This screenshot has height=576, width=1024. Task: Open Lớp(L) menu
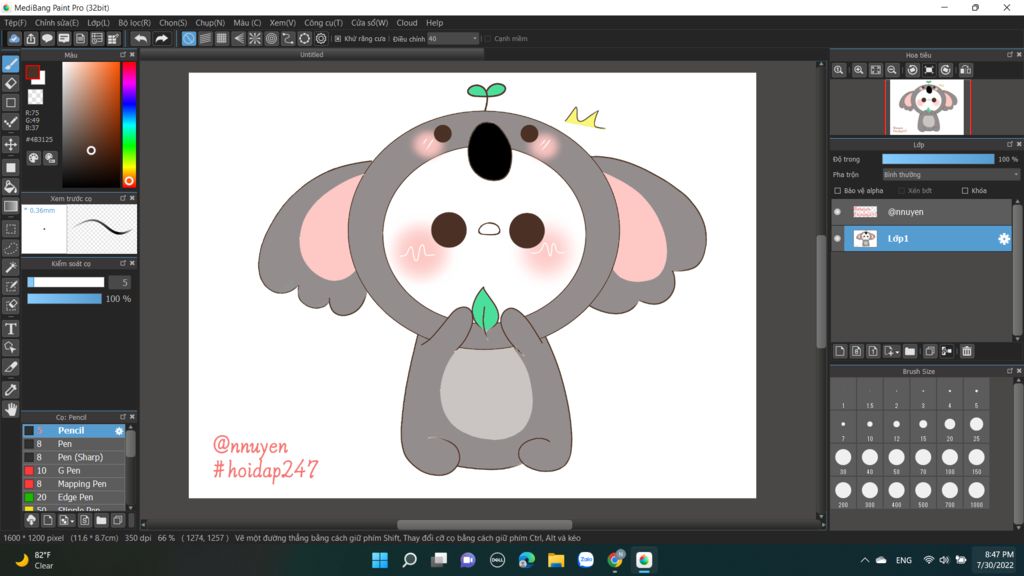99,23
